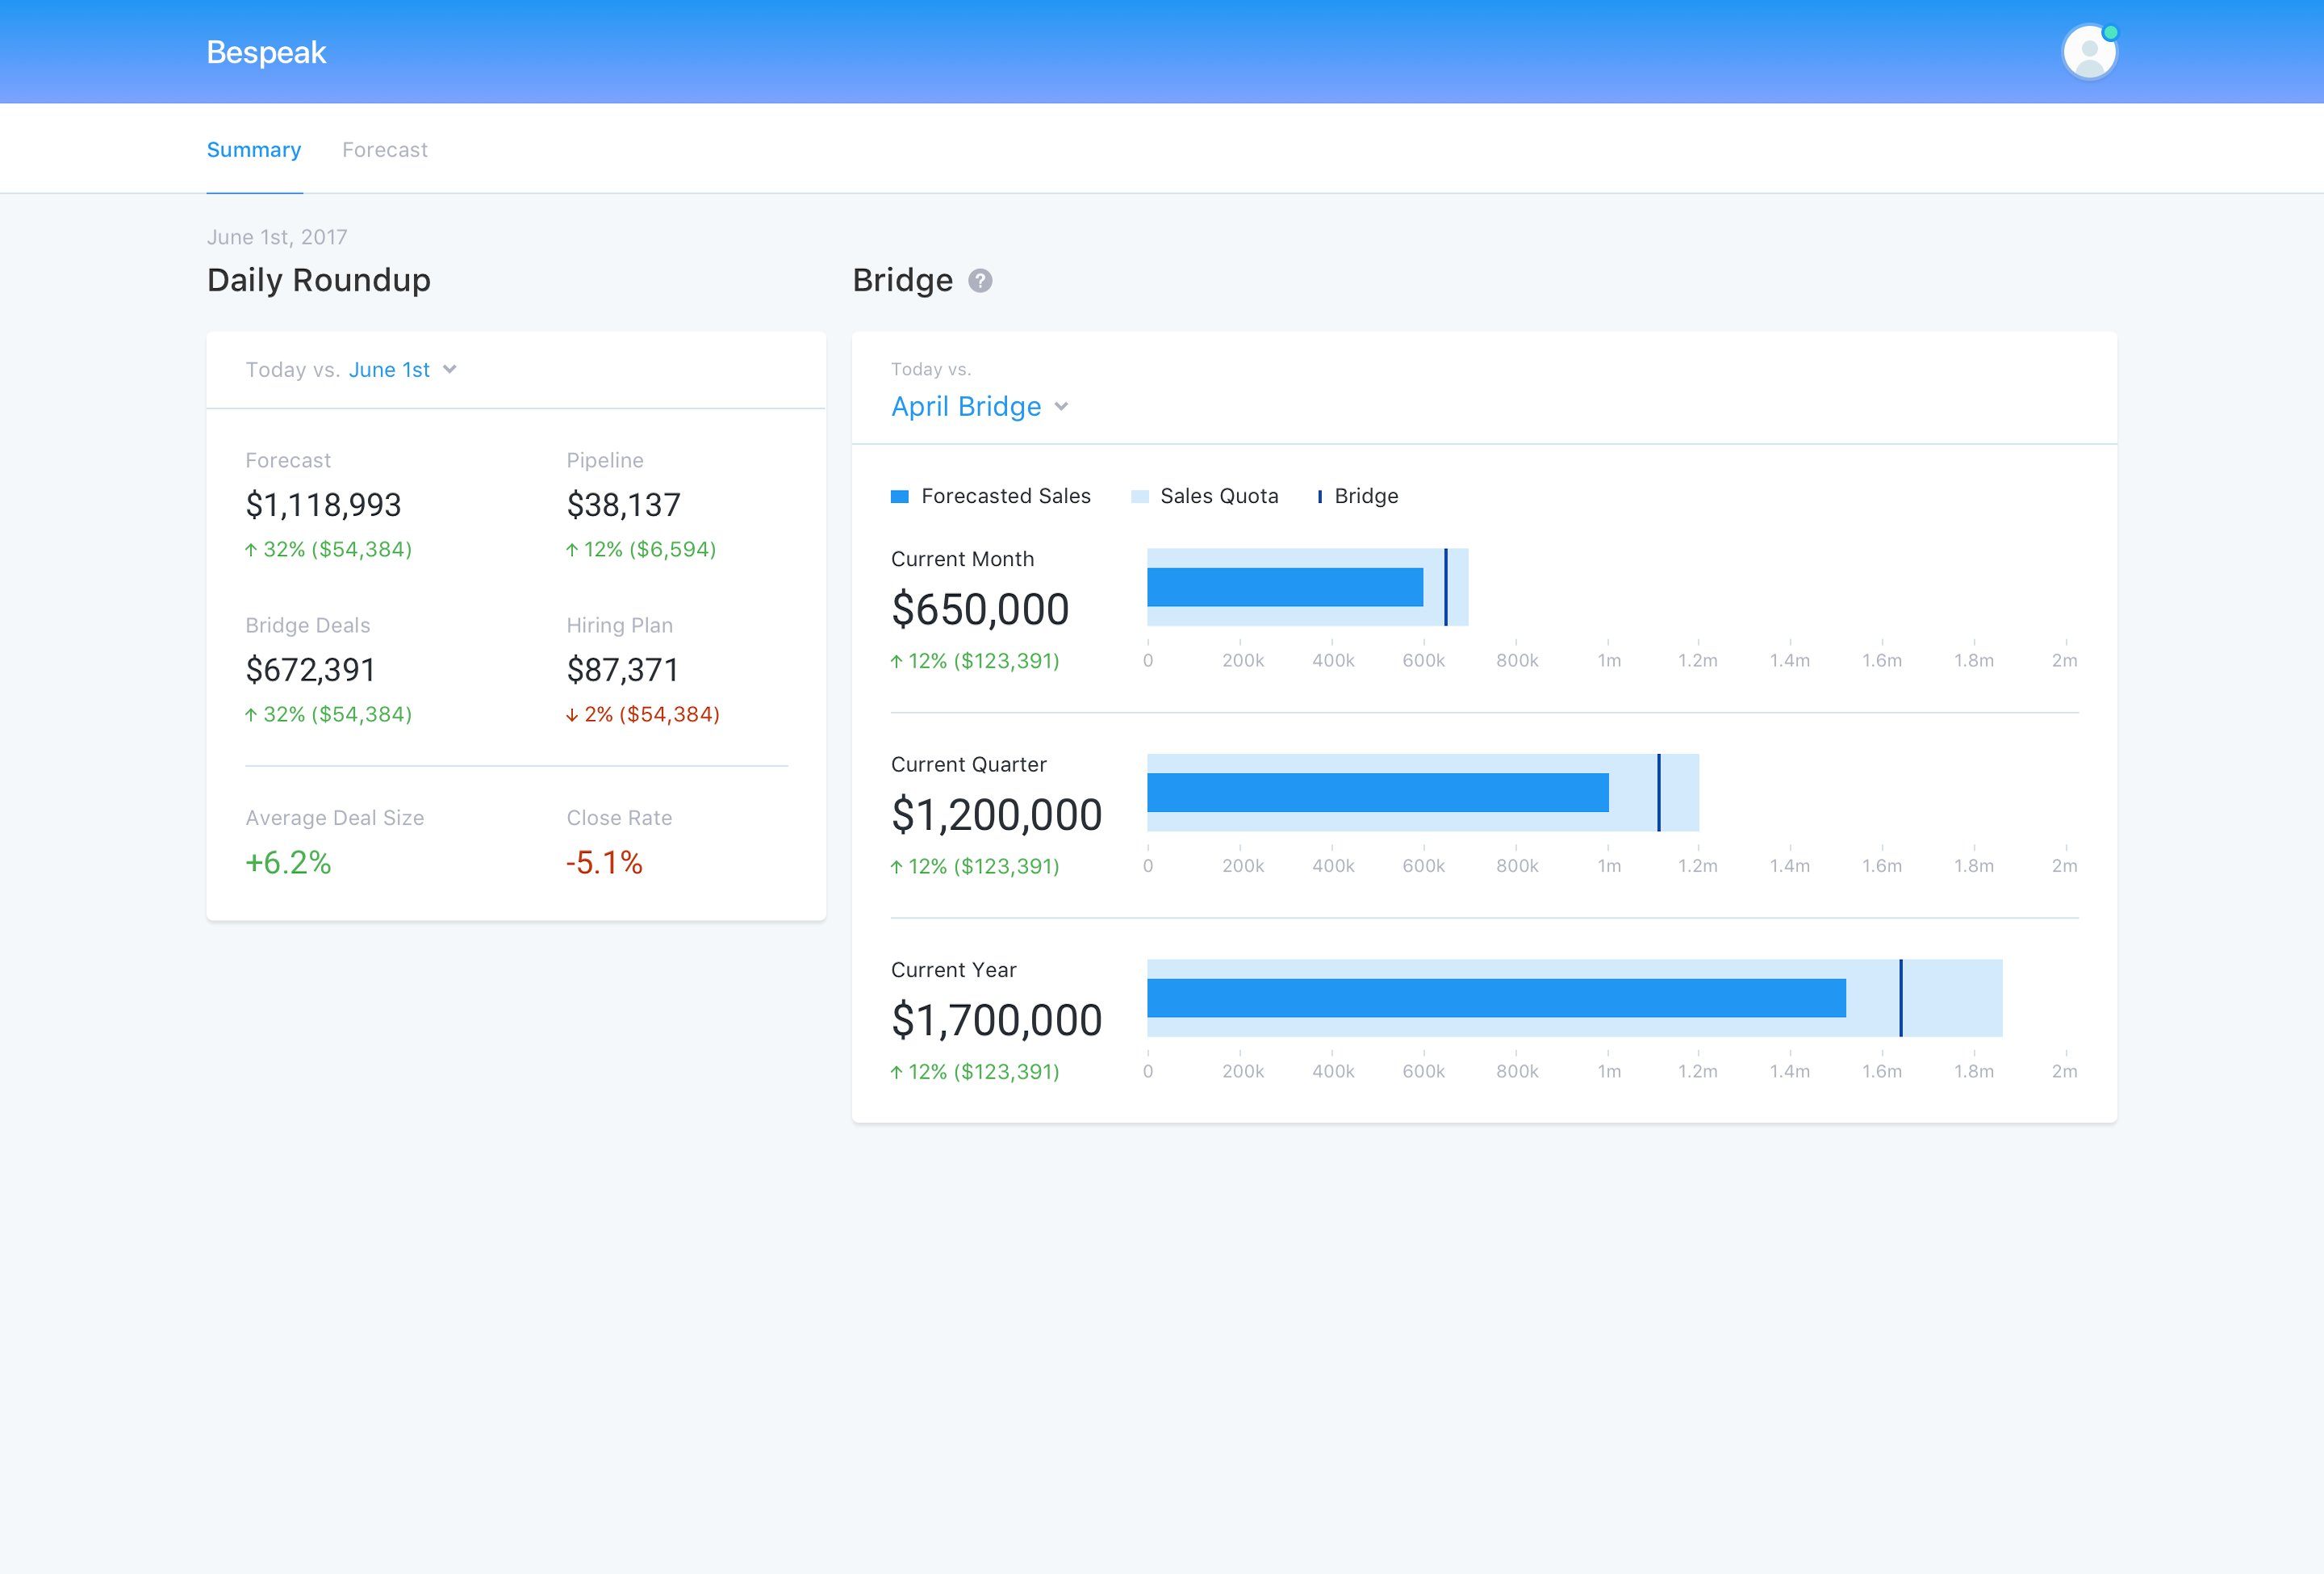This screenshot has height=1574, width=2324.
Task: Click the green online status dot
Action: point(2110,33)
